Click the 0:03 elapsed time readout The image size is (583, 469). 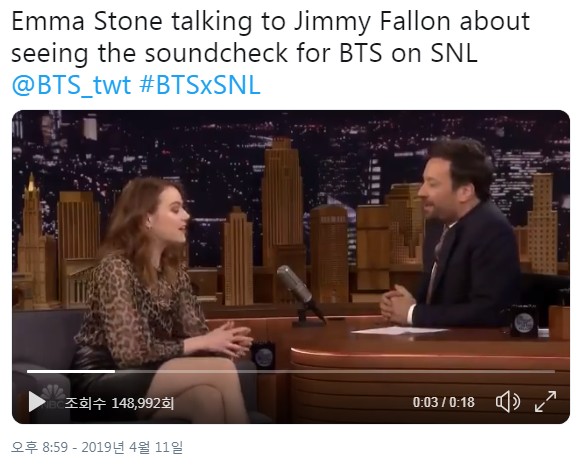(x=425, y=402)
